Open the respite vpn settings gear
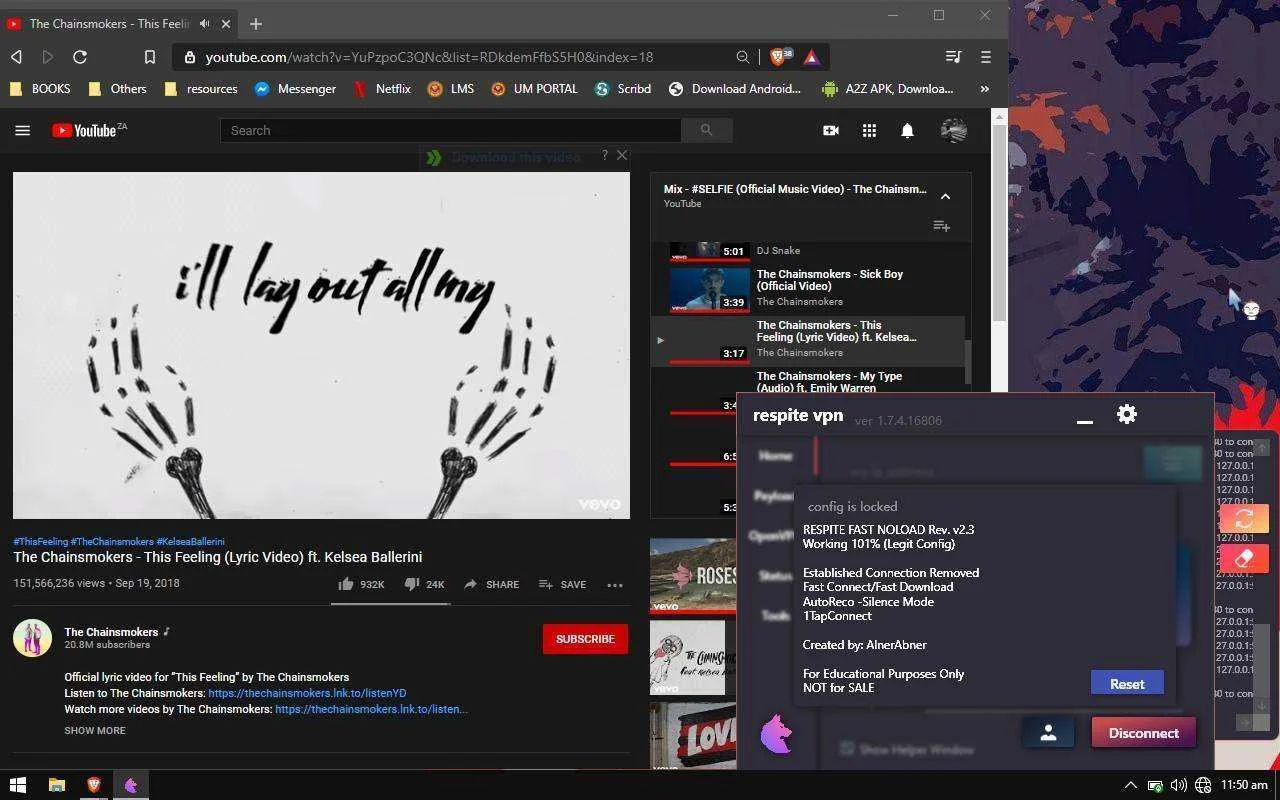1280x800 pixels. 1127,414
